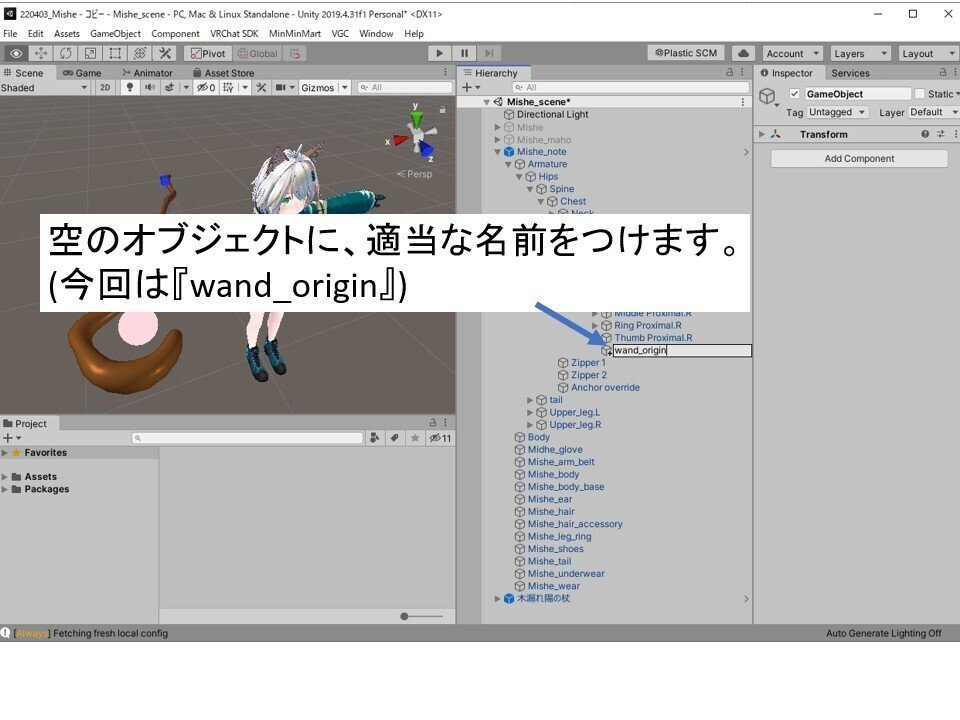Viewport: 960px width, 720px height.
Task: Select the Hand view tool
Action: 16,53
